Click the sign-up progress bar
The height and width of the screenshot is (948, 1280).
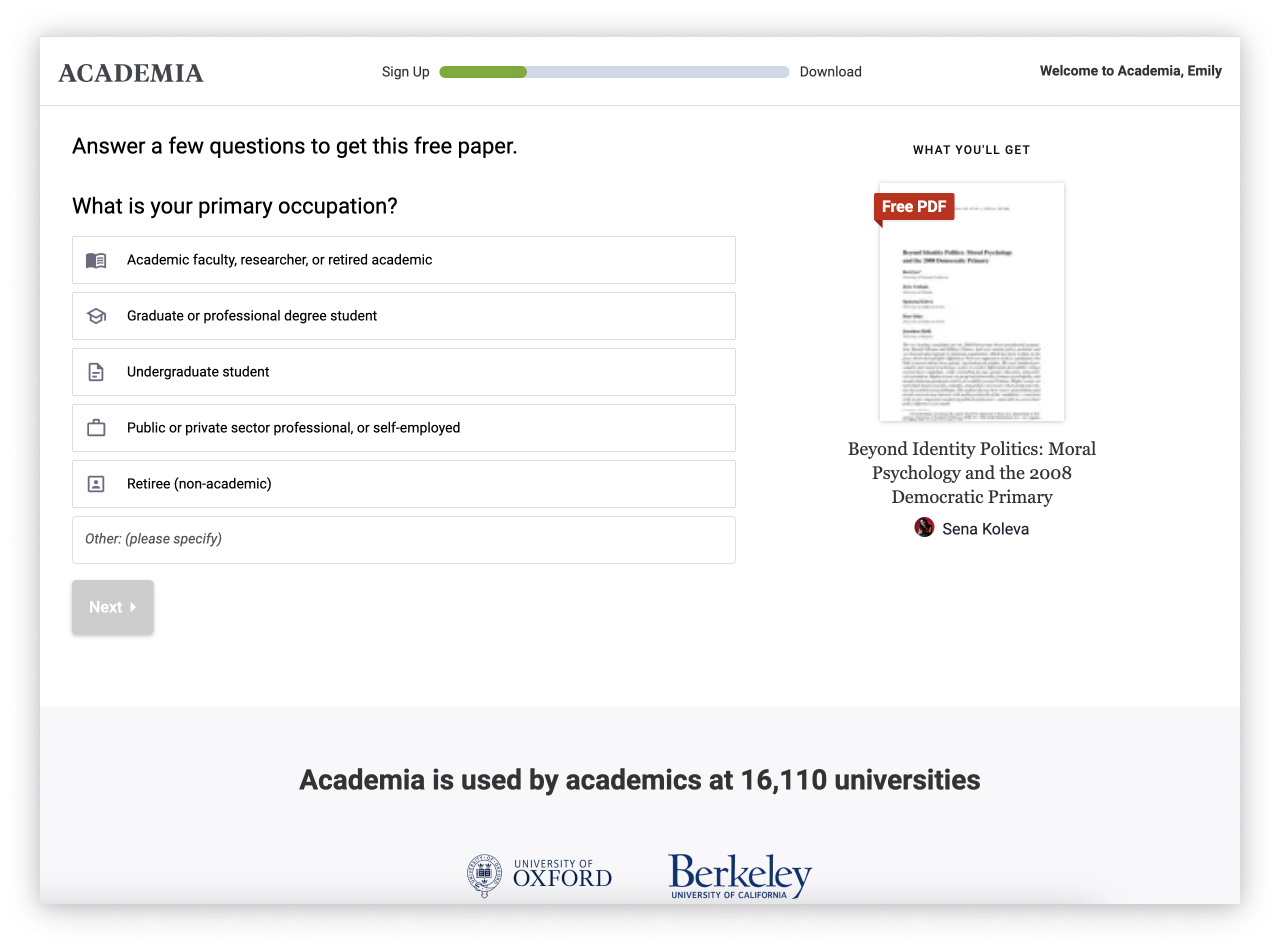pos(614,72)
